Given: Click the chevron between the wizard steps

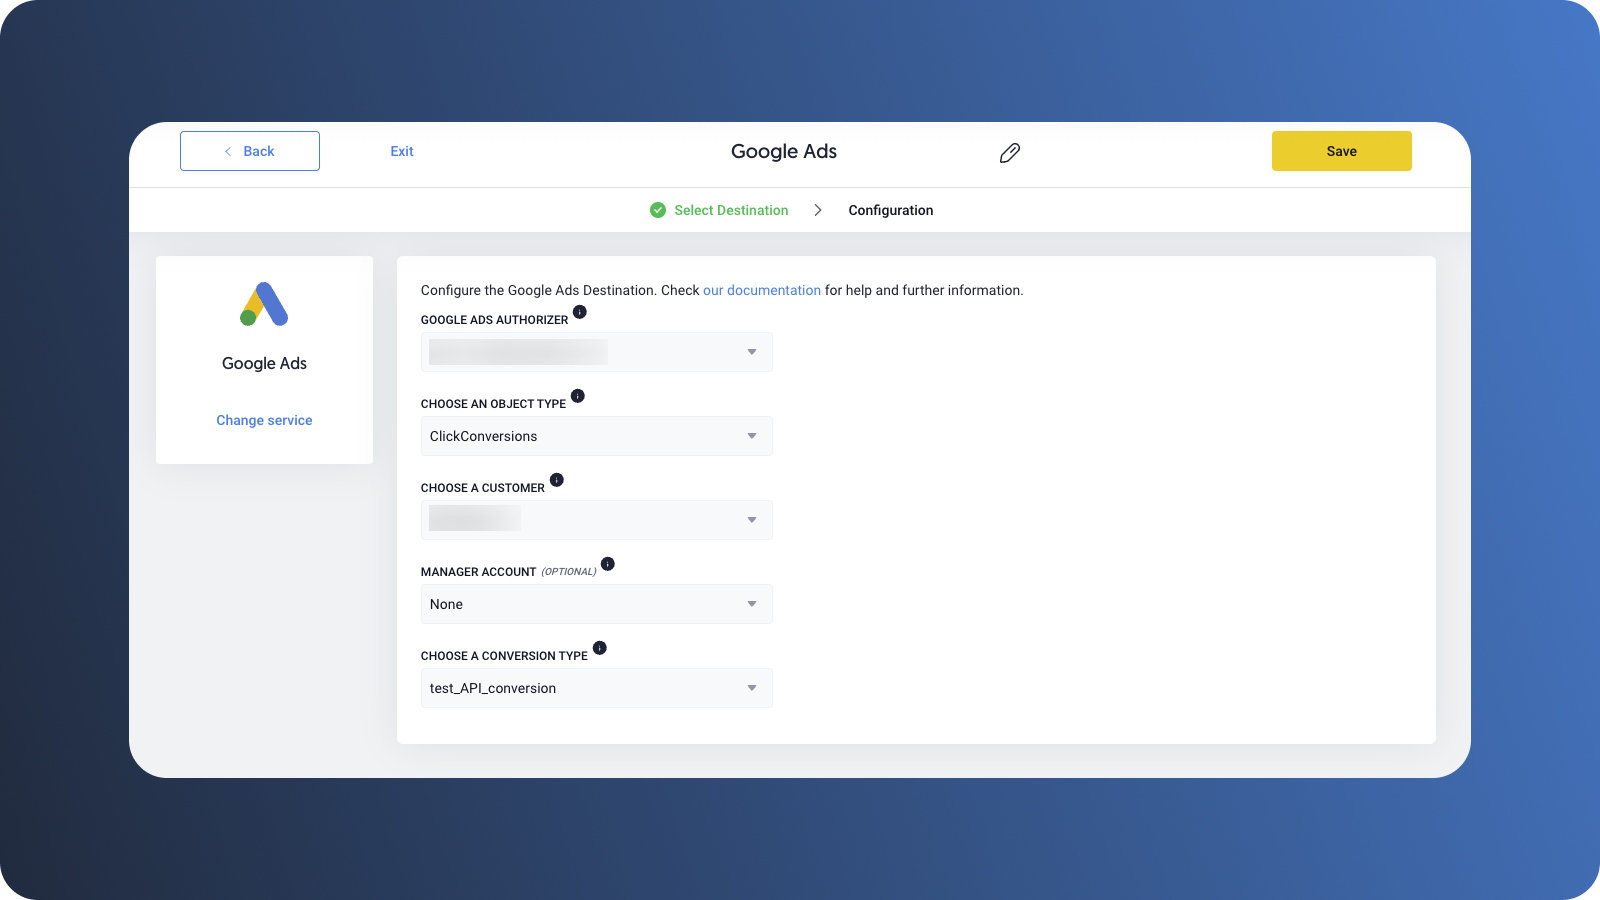Looking at the screenshot, I should point(818,210).
